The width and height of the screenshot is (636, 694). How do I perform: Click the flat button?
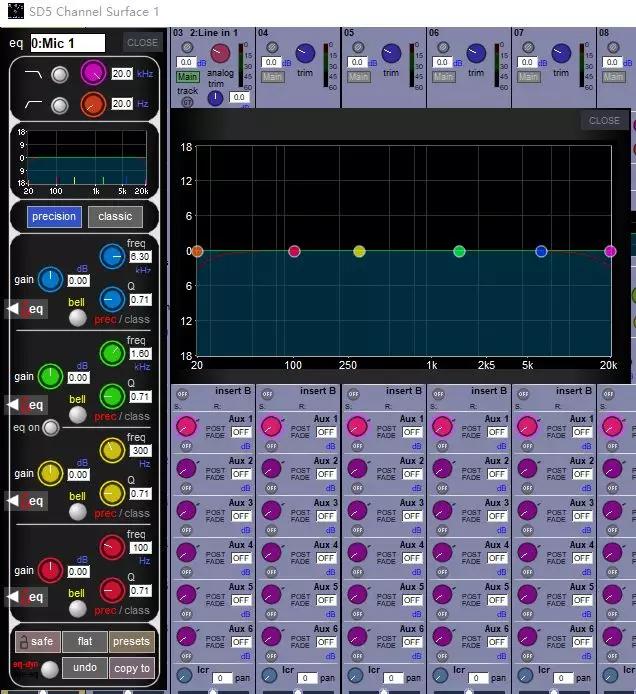pyautogui.click(x=85, y=641)
